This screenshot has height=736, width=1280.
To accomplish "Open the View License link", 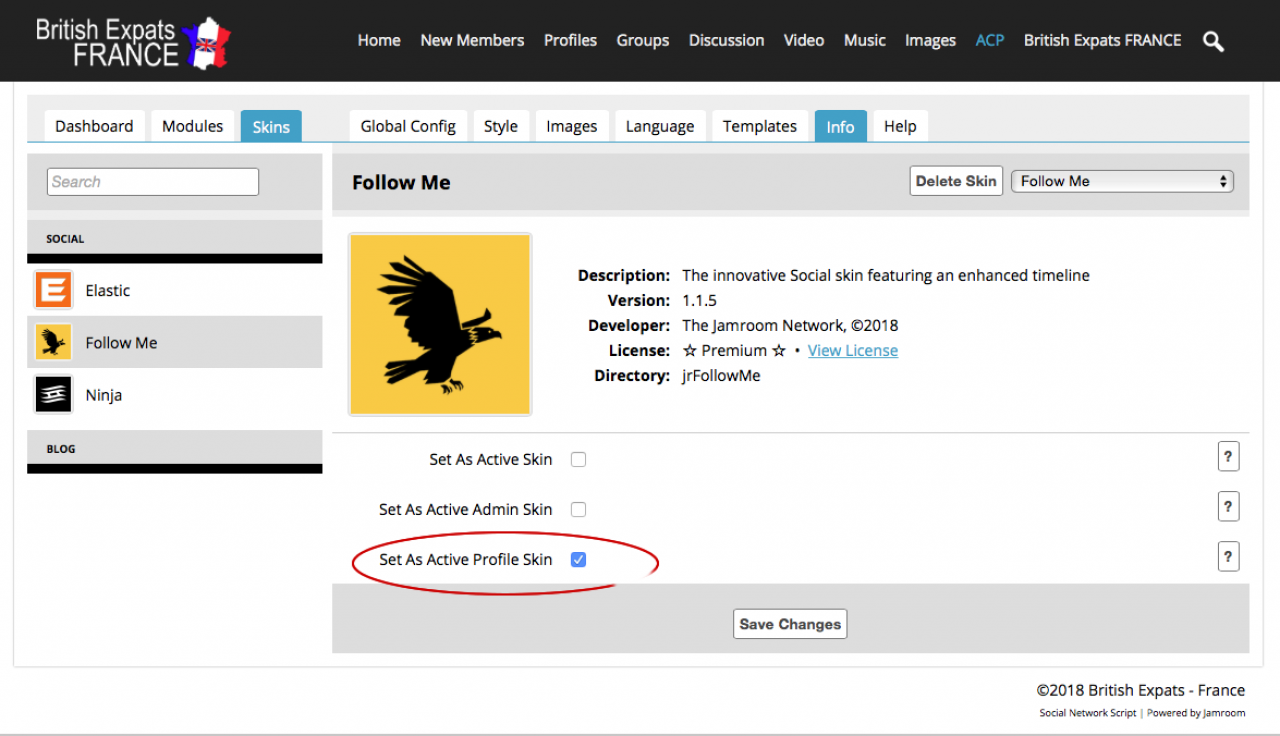I will (853, 350).
